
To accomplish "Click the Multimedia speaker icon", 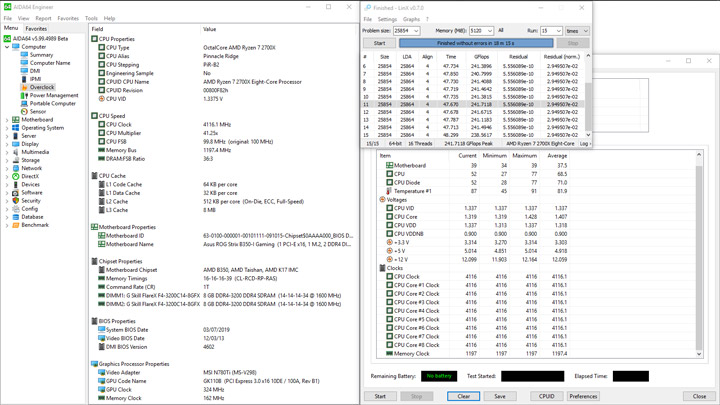I will 16,152.
